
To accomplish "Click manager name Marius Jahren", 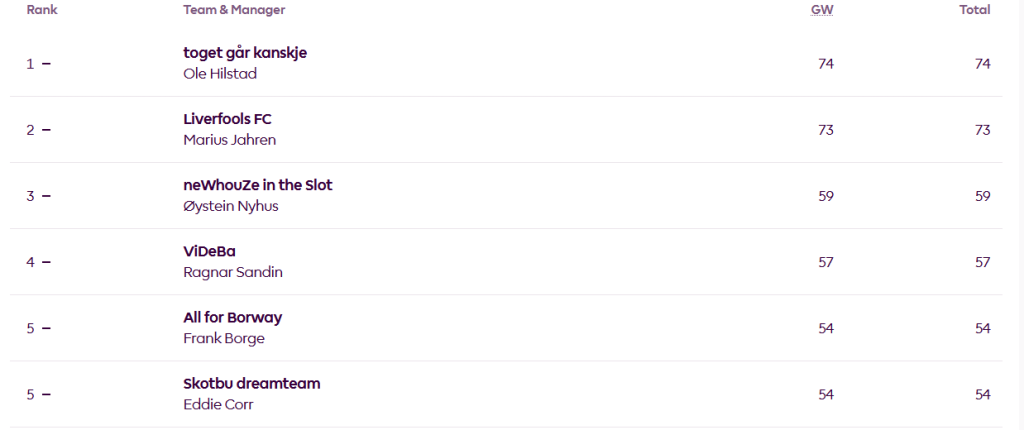I will 229,139.
